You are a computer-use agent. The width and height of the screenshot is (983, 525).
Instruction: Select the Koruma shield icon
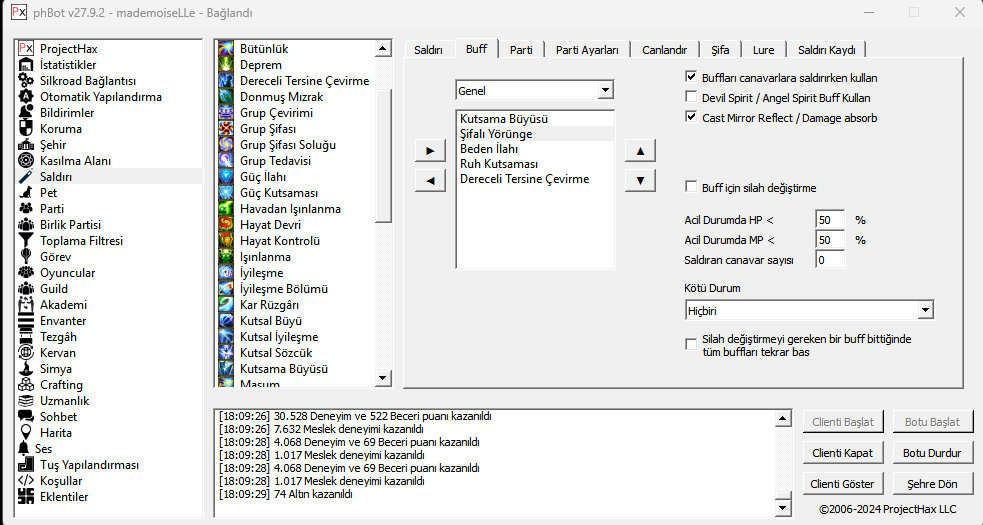point(27,129)
